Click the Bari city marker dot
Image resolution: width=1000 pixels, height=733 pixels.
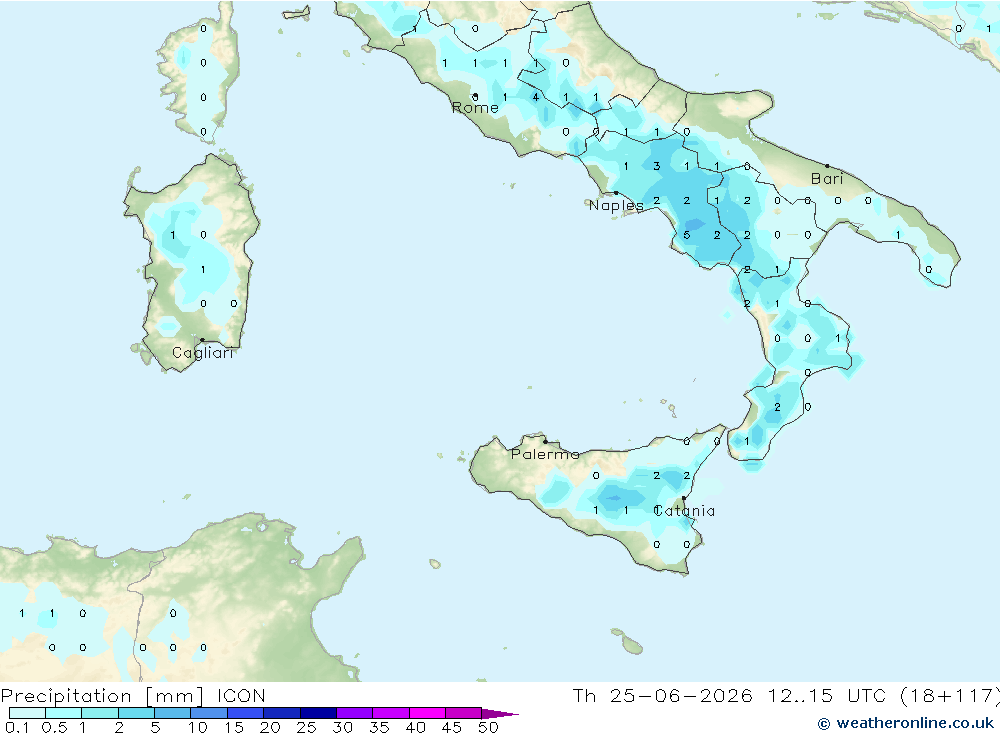(x=827, y=167)
